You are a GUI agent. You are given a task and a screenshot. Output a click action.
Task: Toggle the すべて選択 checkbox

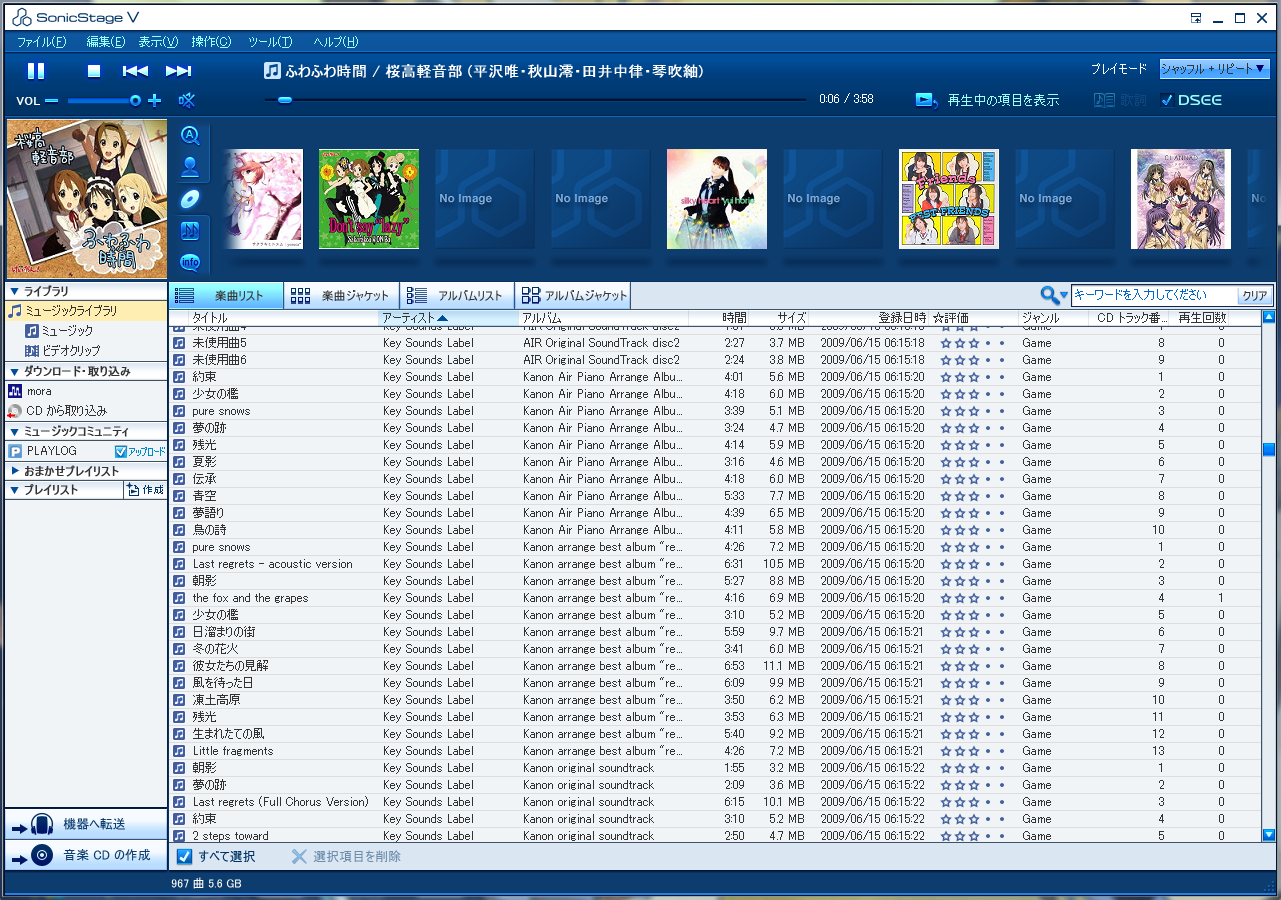point(184,856)
